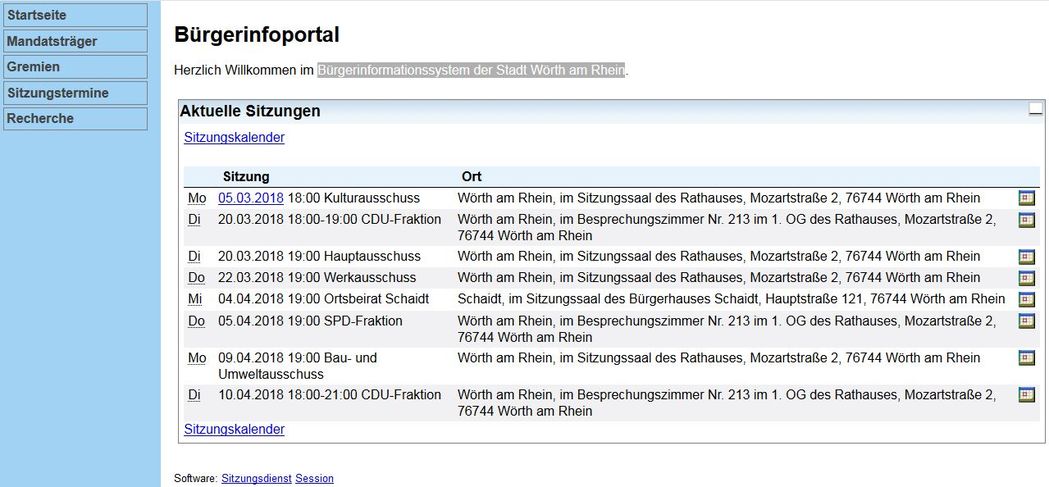Click calendar icon for Bau- und Umweltausschuss
The width and height of the screenshot is (1049, 487).
pyautogui.click(x=1026, y=358)
